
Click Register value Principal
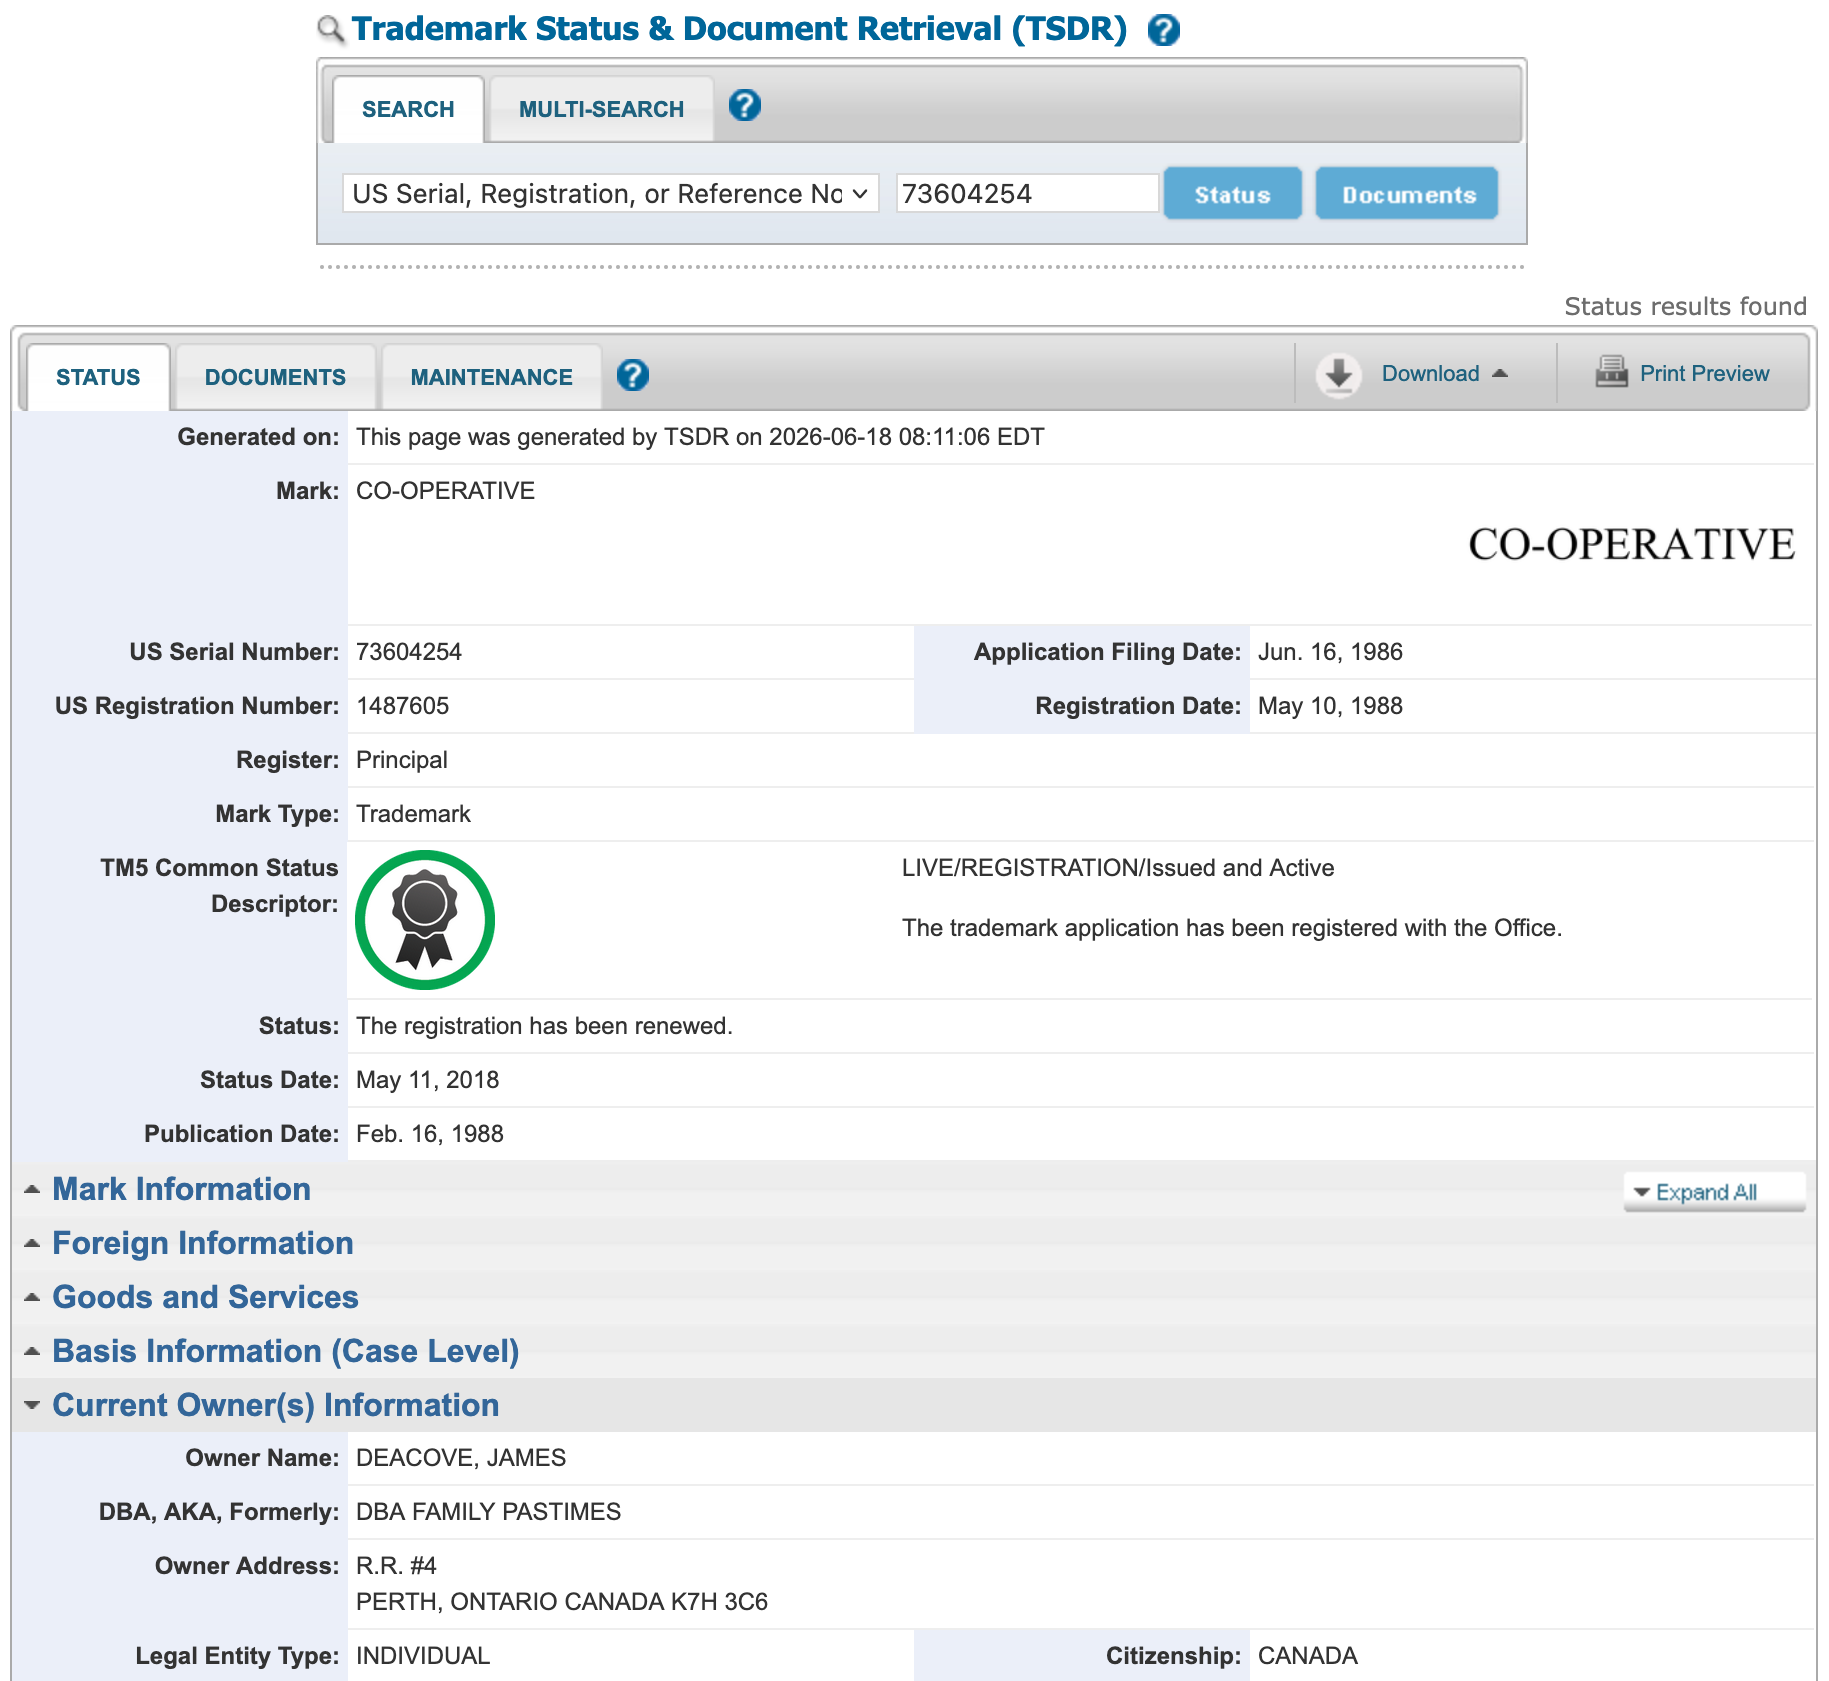coord(402,760)
